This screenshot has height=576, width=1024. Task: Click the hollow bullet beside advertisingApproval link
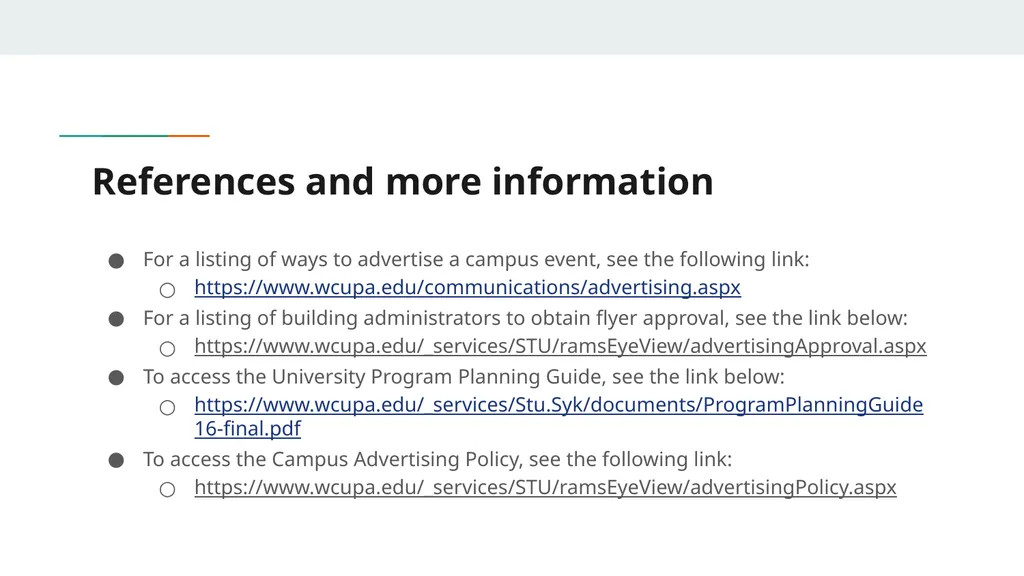point(167,349)
